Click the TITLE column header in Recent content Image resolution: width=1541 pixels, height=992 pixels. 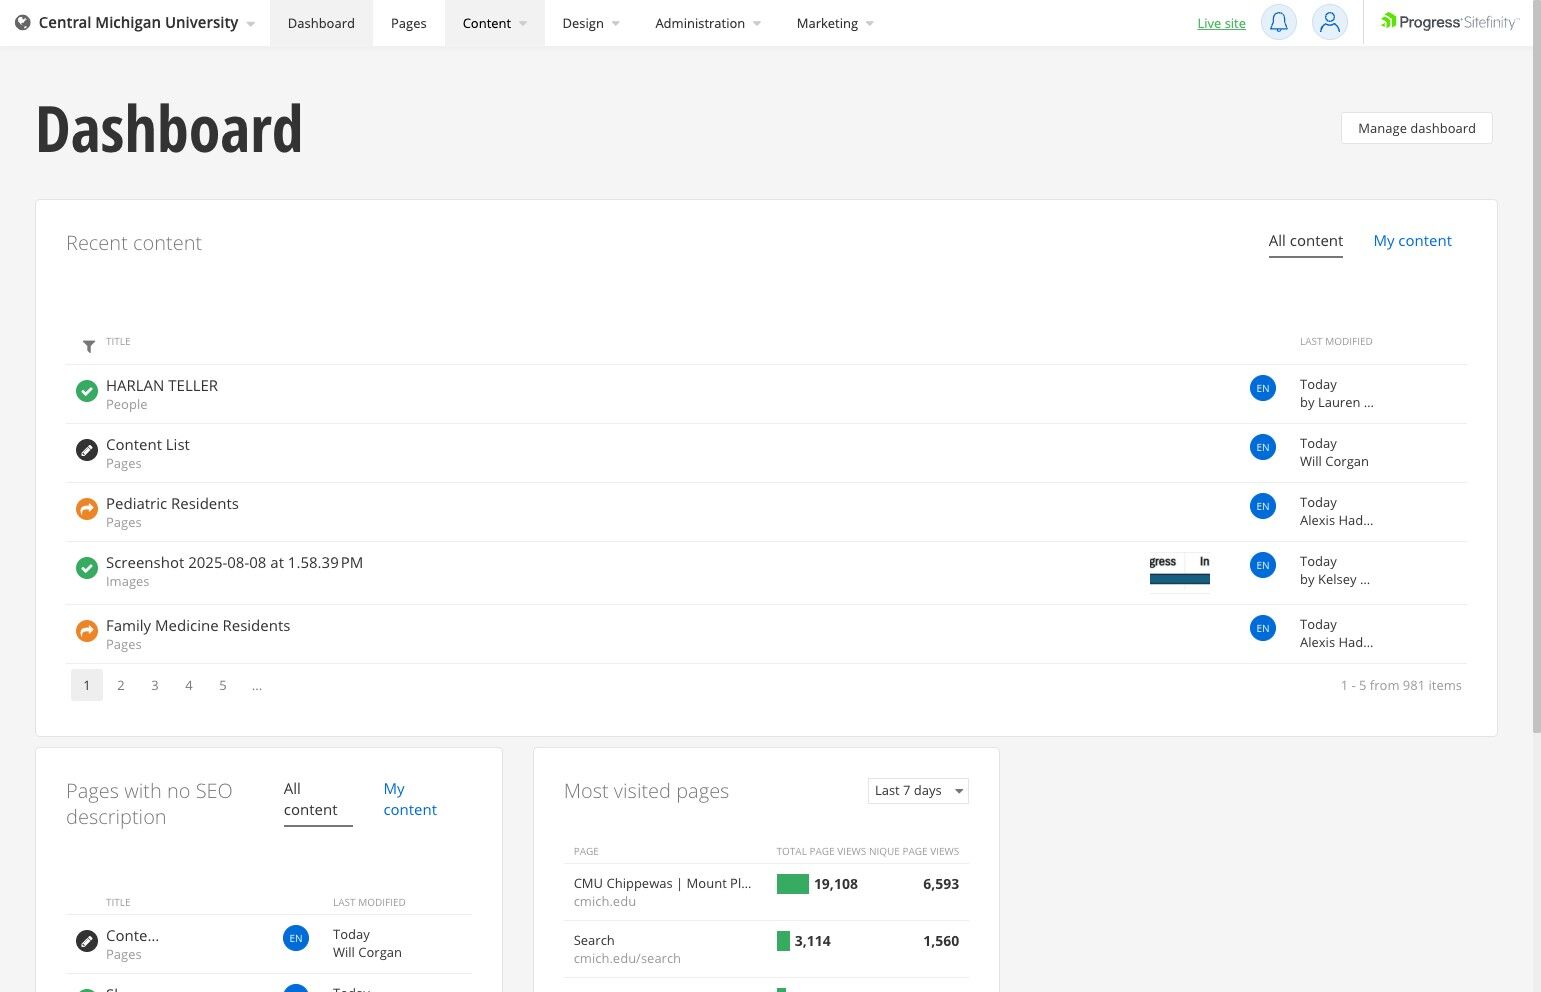(x=118, y=342)
